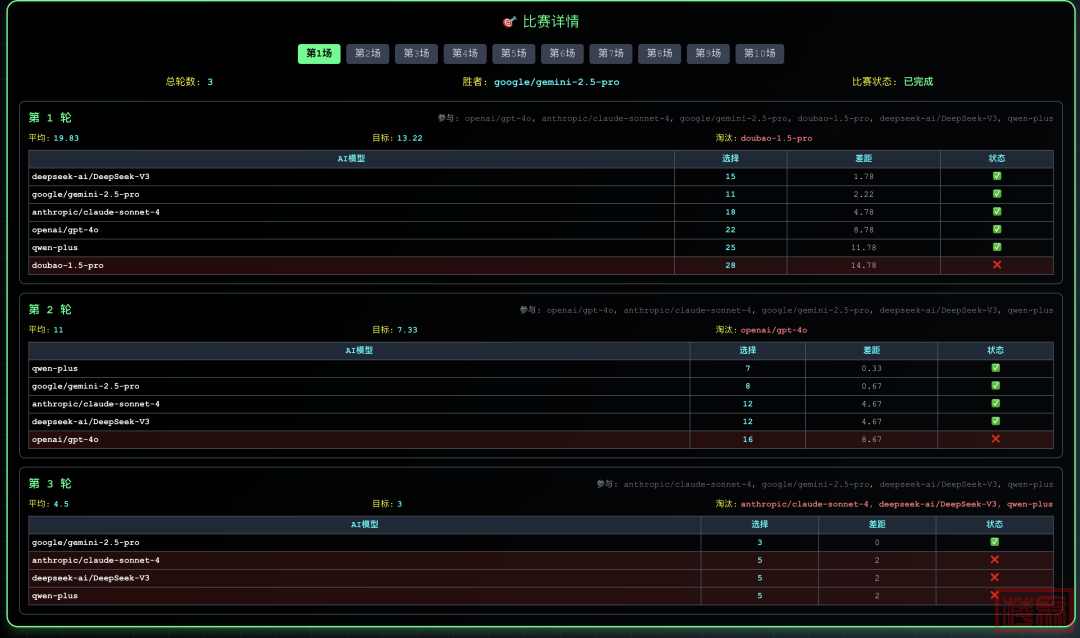The image size is (1080, 638).
Task: Click the target icon beside 比赛详情
Action: 509,22
